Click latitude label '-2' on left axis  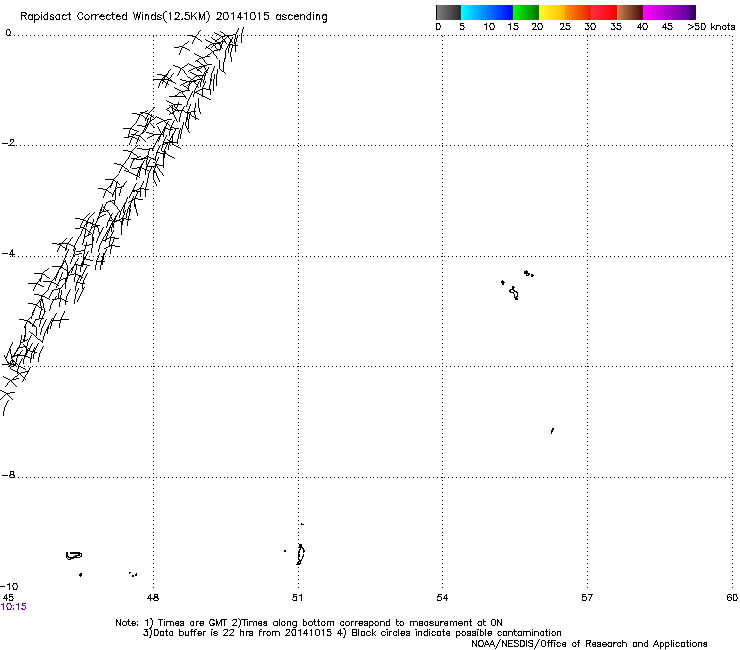(x=8, y=143)
